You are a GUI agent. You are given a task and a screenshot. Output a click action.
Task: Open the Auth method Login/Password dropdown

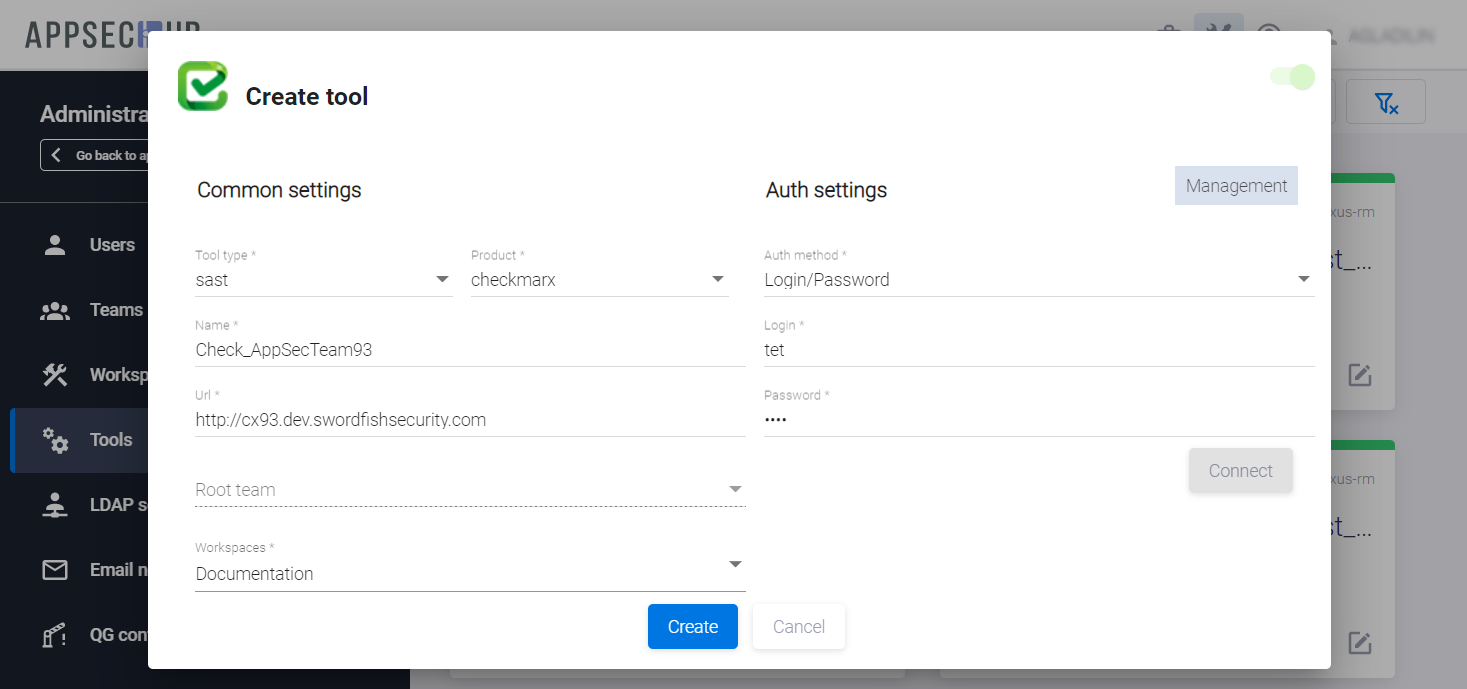coord(1038,280)
